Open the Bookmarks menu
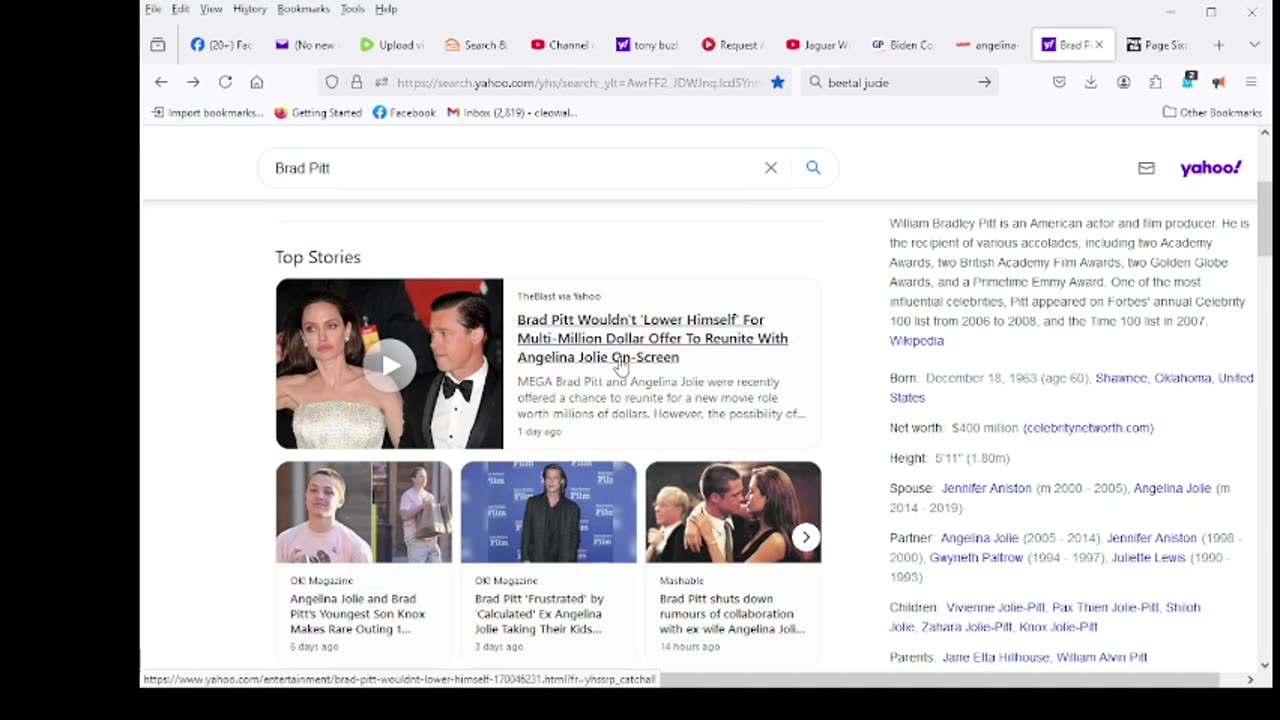1280x720 pixels. coord(303,9)
